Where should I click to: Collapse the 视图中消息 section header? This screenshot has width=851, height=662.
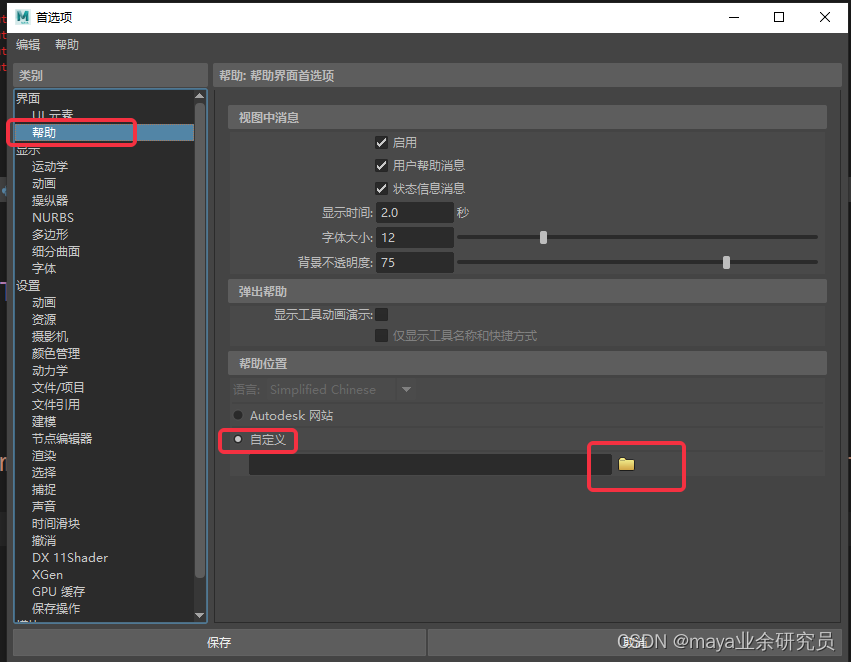coord(527,117)
